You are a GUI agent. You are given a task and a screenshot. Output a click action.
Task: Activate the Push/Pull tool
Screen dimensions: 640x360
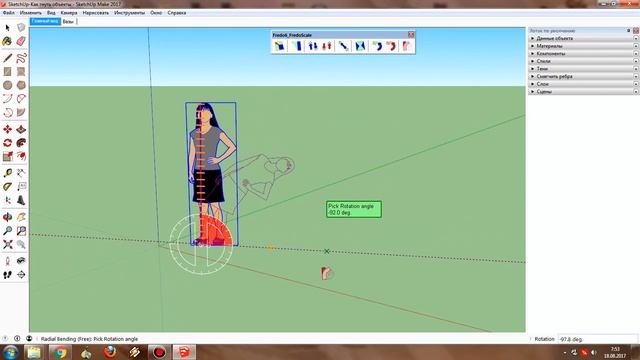point(21,129)
